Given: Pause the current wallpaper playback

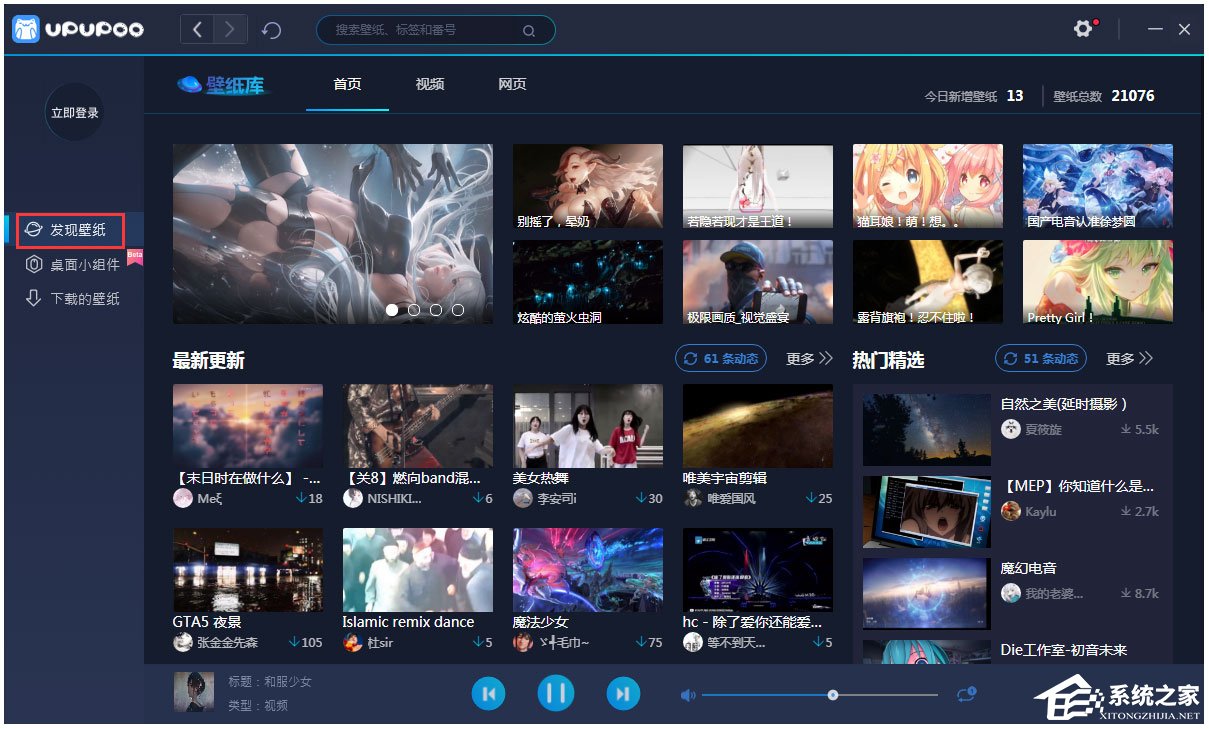Looking at the screenshot, I should click(556, 693).
